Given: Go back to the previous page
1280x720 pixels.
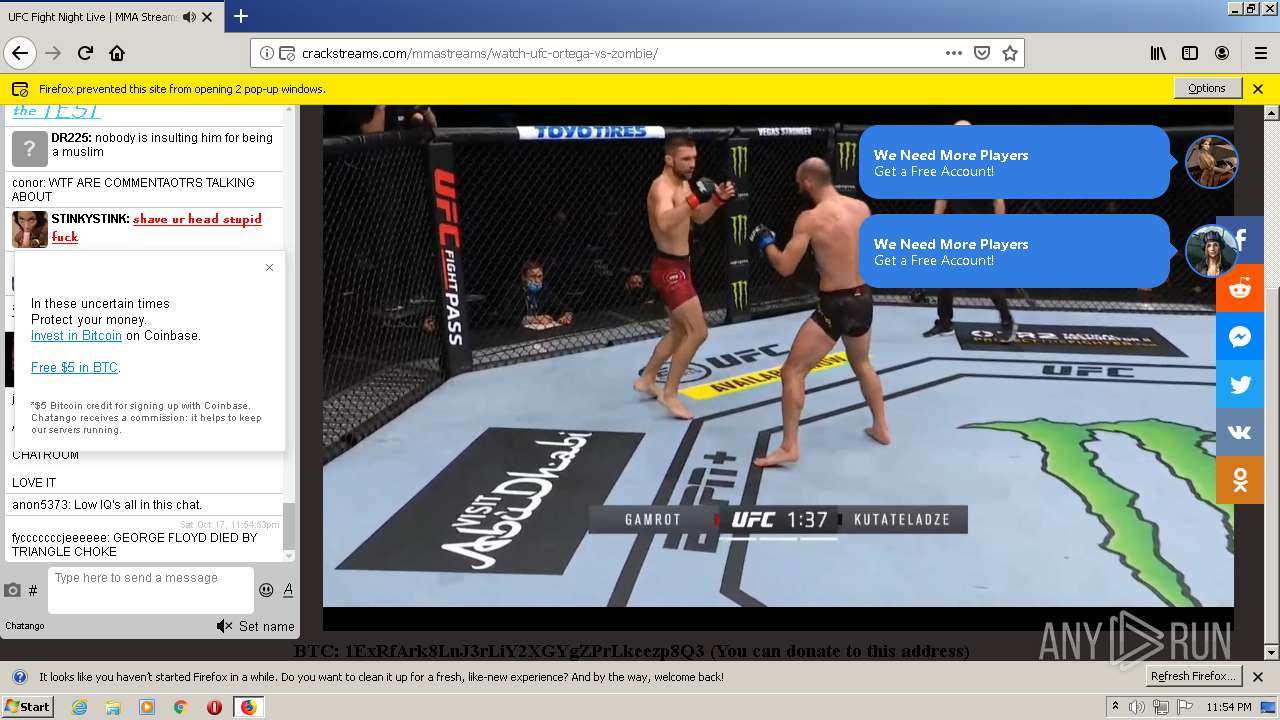Looking at the screenshot, I should tap(20, 53).
